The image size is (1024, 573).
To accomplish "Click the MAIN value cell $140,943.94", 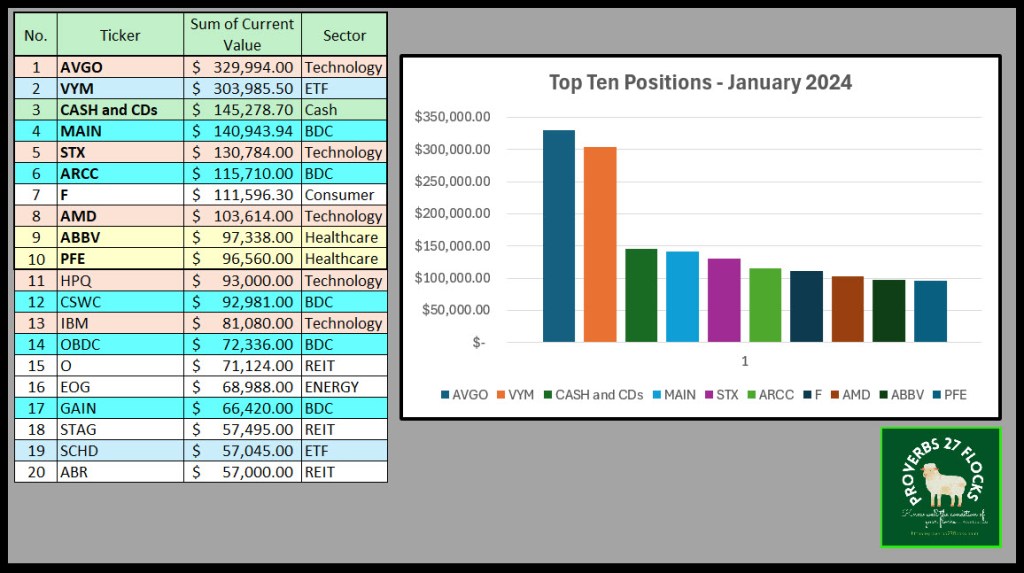I will [x=243, y=131].
